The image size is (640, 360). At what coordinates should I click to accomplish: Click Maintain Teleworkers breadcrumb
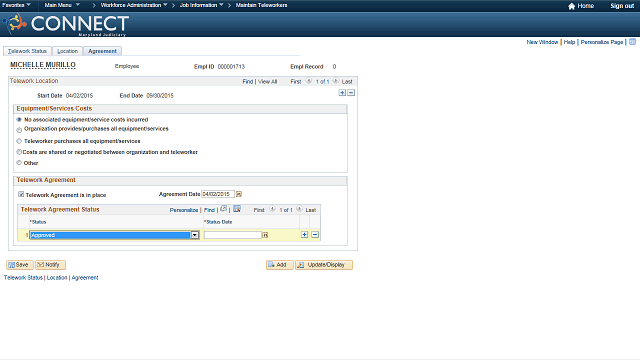point(261,5)
